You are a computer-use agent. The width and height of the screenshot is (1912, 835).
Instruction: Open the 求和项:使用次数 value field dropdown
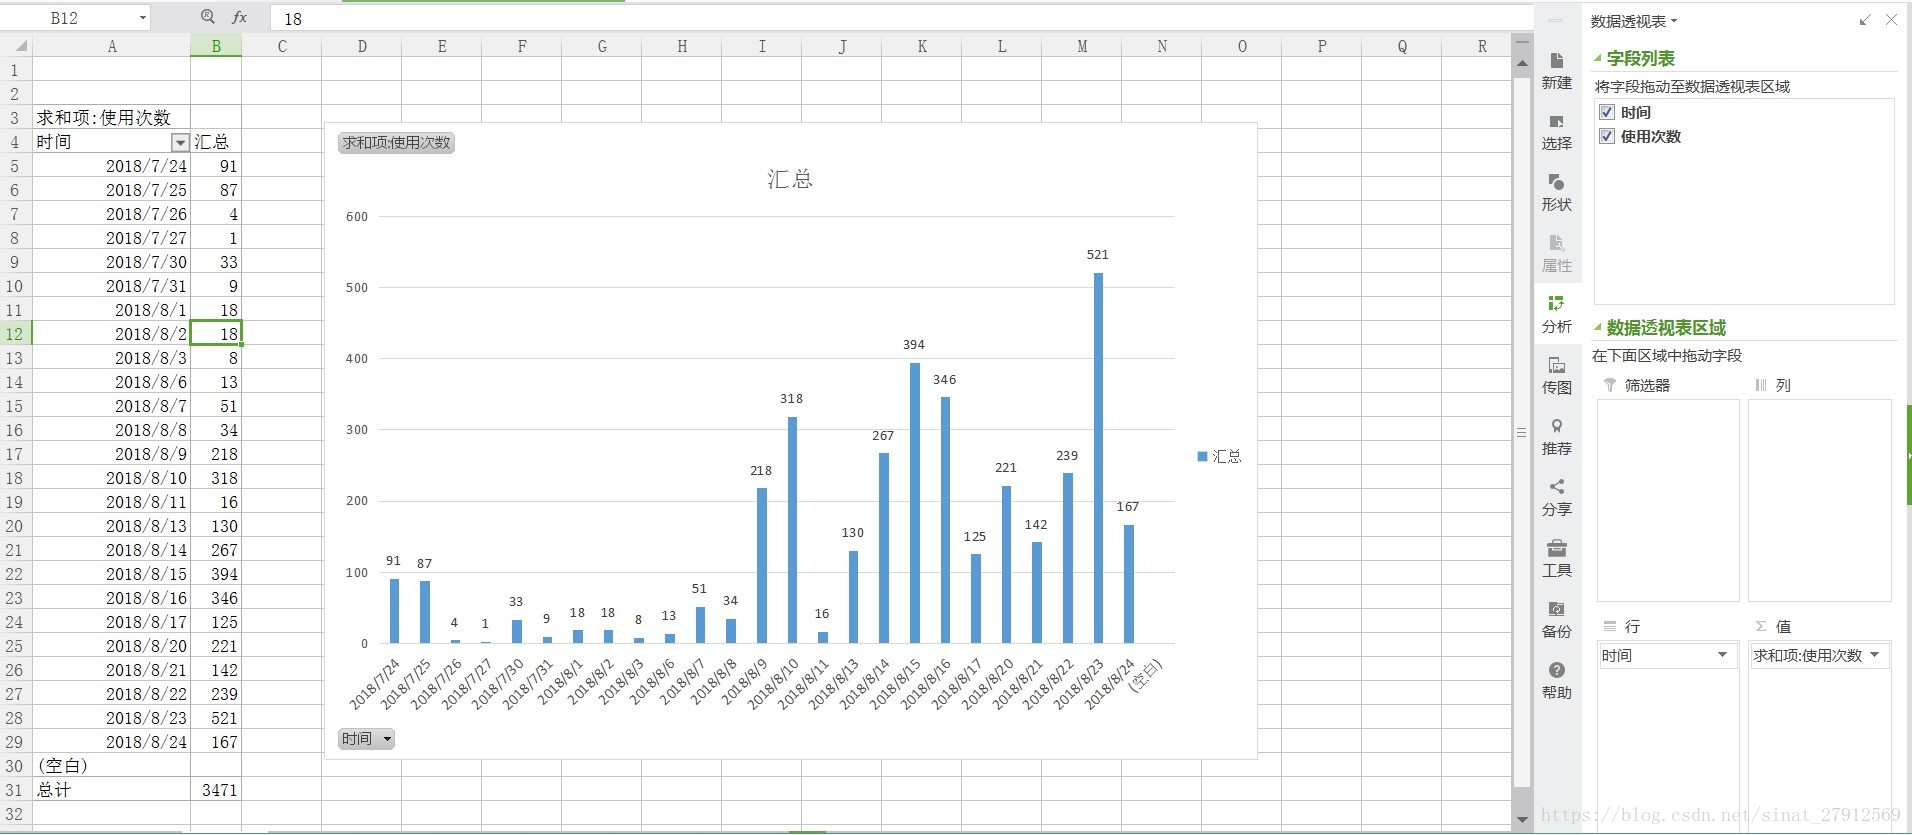(x=1874, y=655)
